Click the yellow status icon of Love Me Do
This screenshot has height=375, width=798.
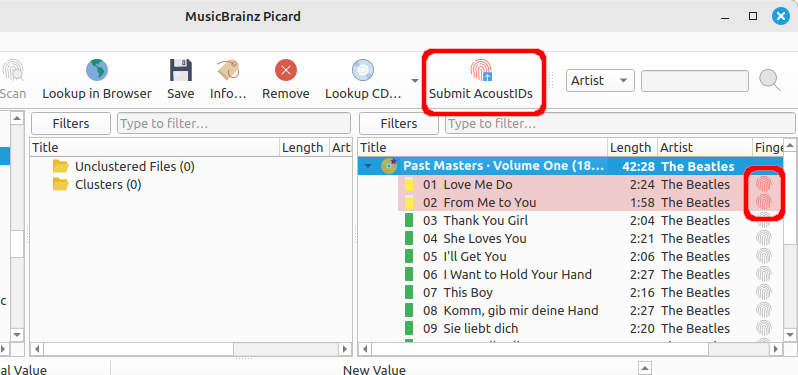click(409, 184)
